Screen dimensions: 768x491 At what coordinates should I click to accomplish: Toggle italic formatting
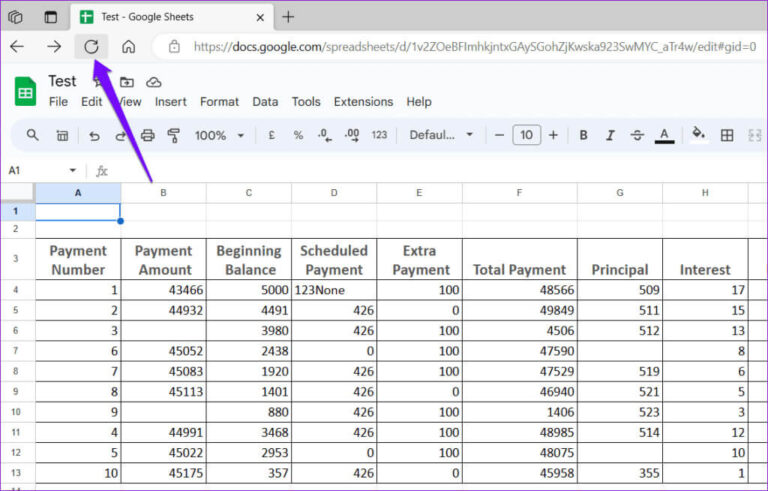coord(610,135)
